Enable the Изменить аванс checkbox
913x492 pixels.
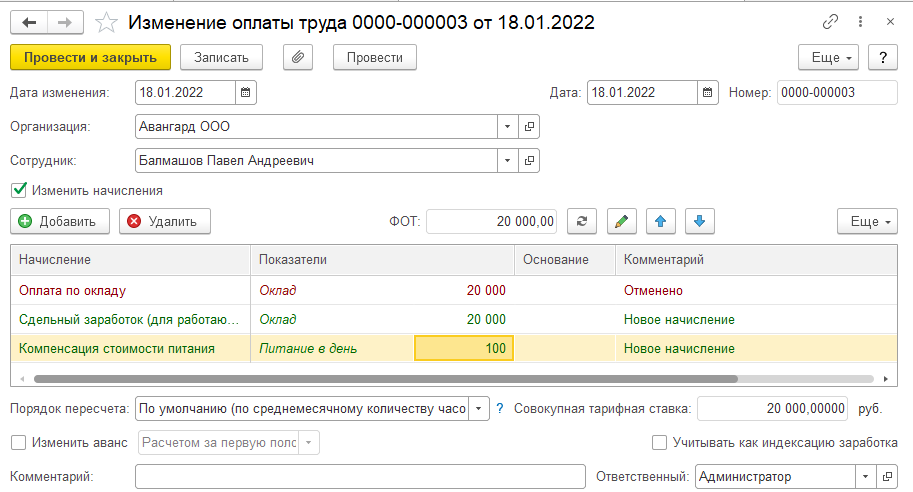(x=18, y=442)
